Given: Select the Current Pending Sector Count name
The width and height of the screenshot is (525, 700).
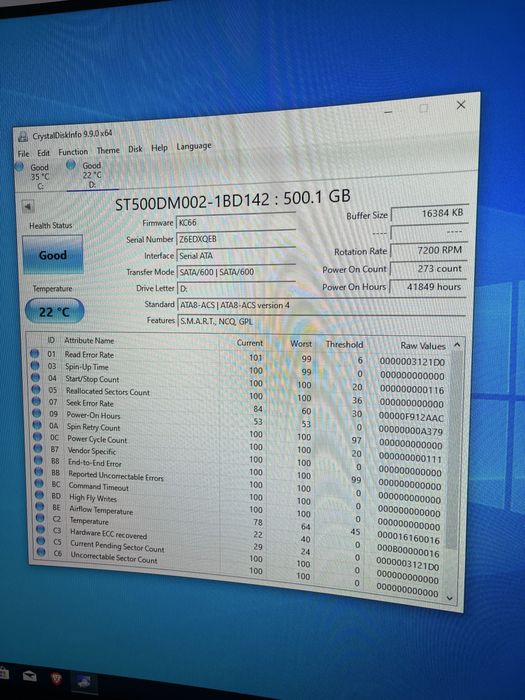Looking at the screenshot, I should tap(117, 546).
